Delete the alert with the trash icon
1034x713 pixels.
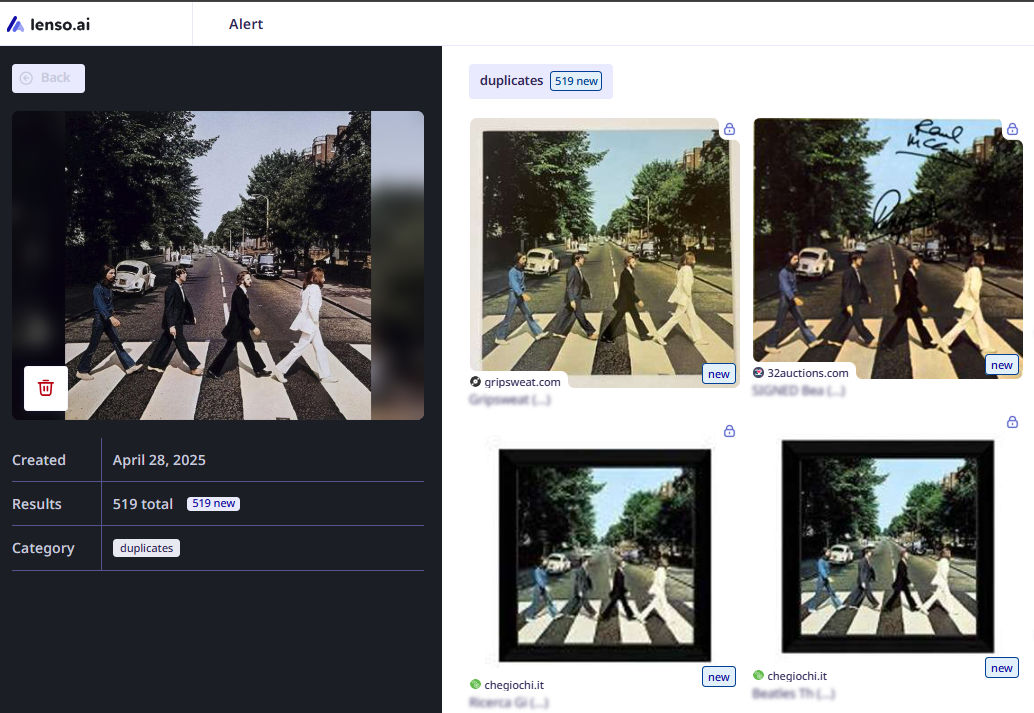pos(46,388)
